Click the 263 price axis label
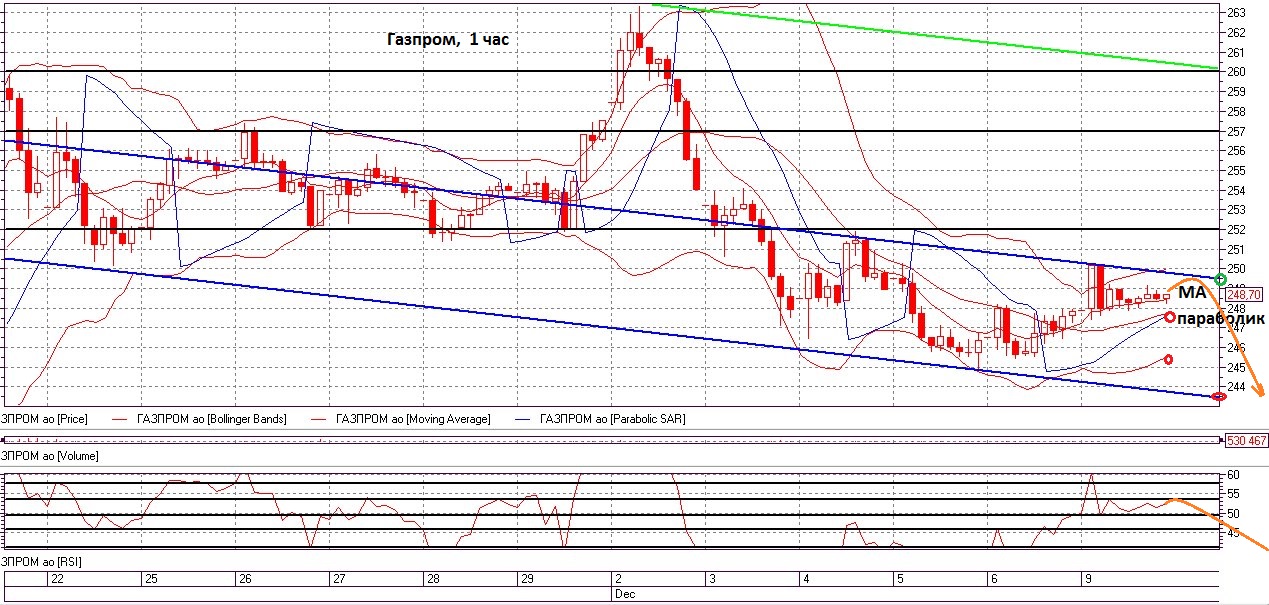1269x605 pixels. [x=1235, y=13]
